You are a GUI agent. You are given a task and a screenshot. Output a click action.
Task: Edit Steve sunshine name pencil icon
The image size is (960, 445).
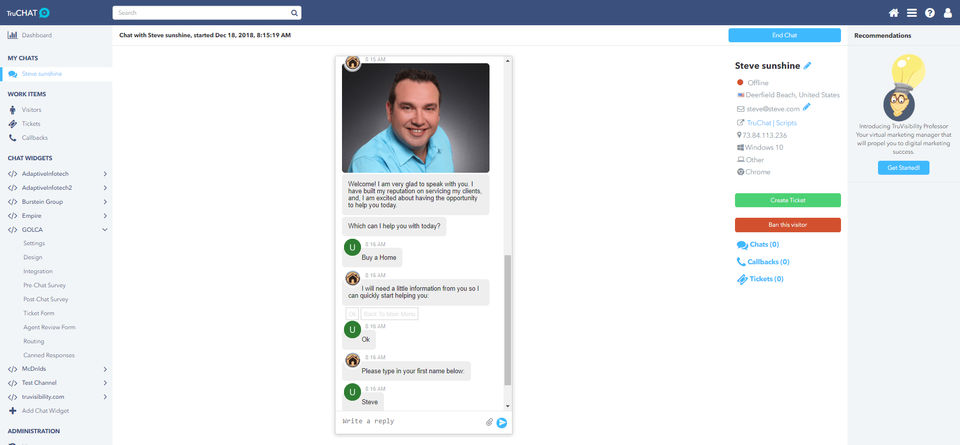pos(808,65)
